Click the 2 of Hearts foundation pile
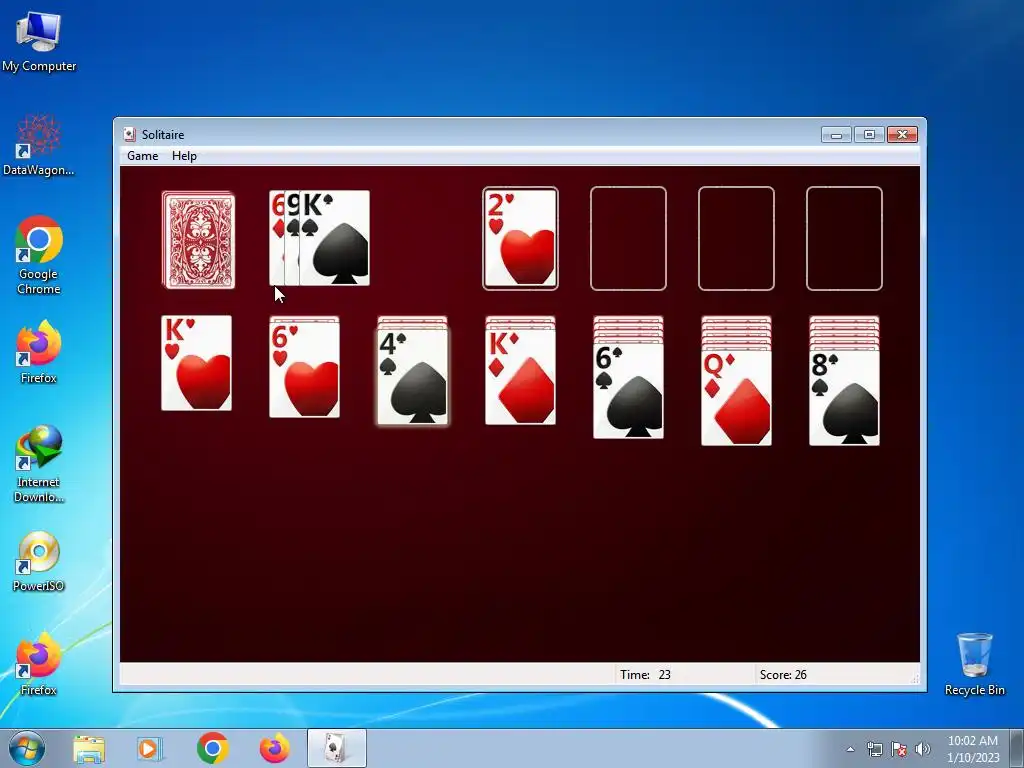 (520, 238)
